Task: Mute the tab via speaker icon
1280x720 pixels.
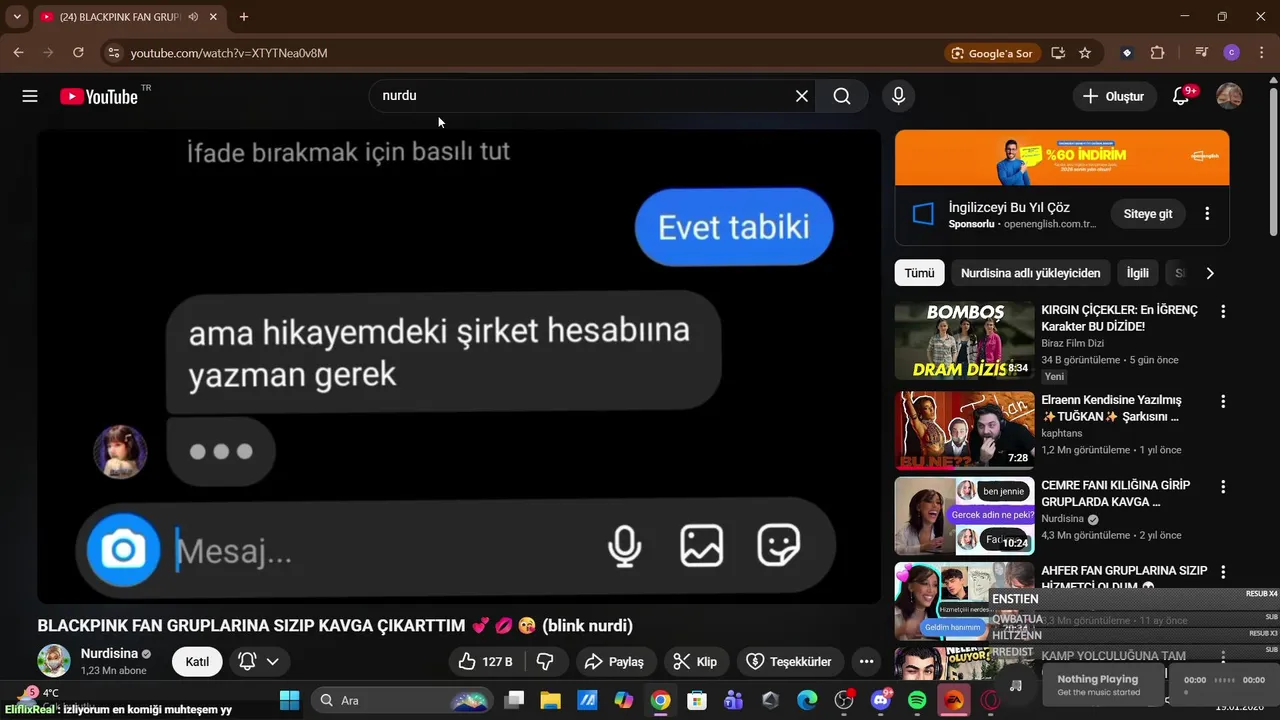Action: click(193, 17)
